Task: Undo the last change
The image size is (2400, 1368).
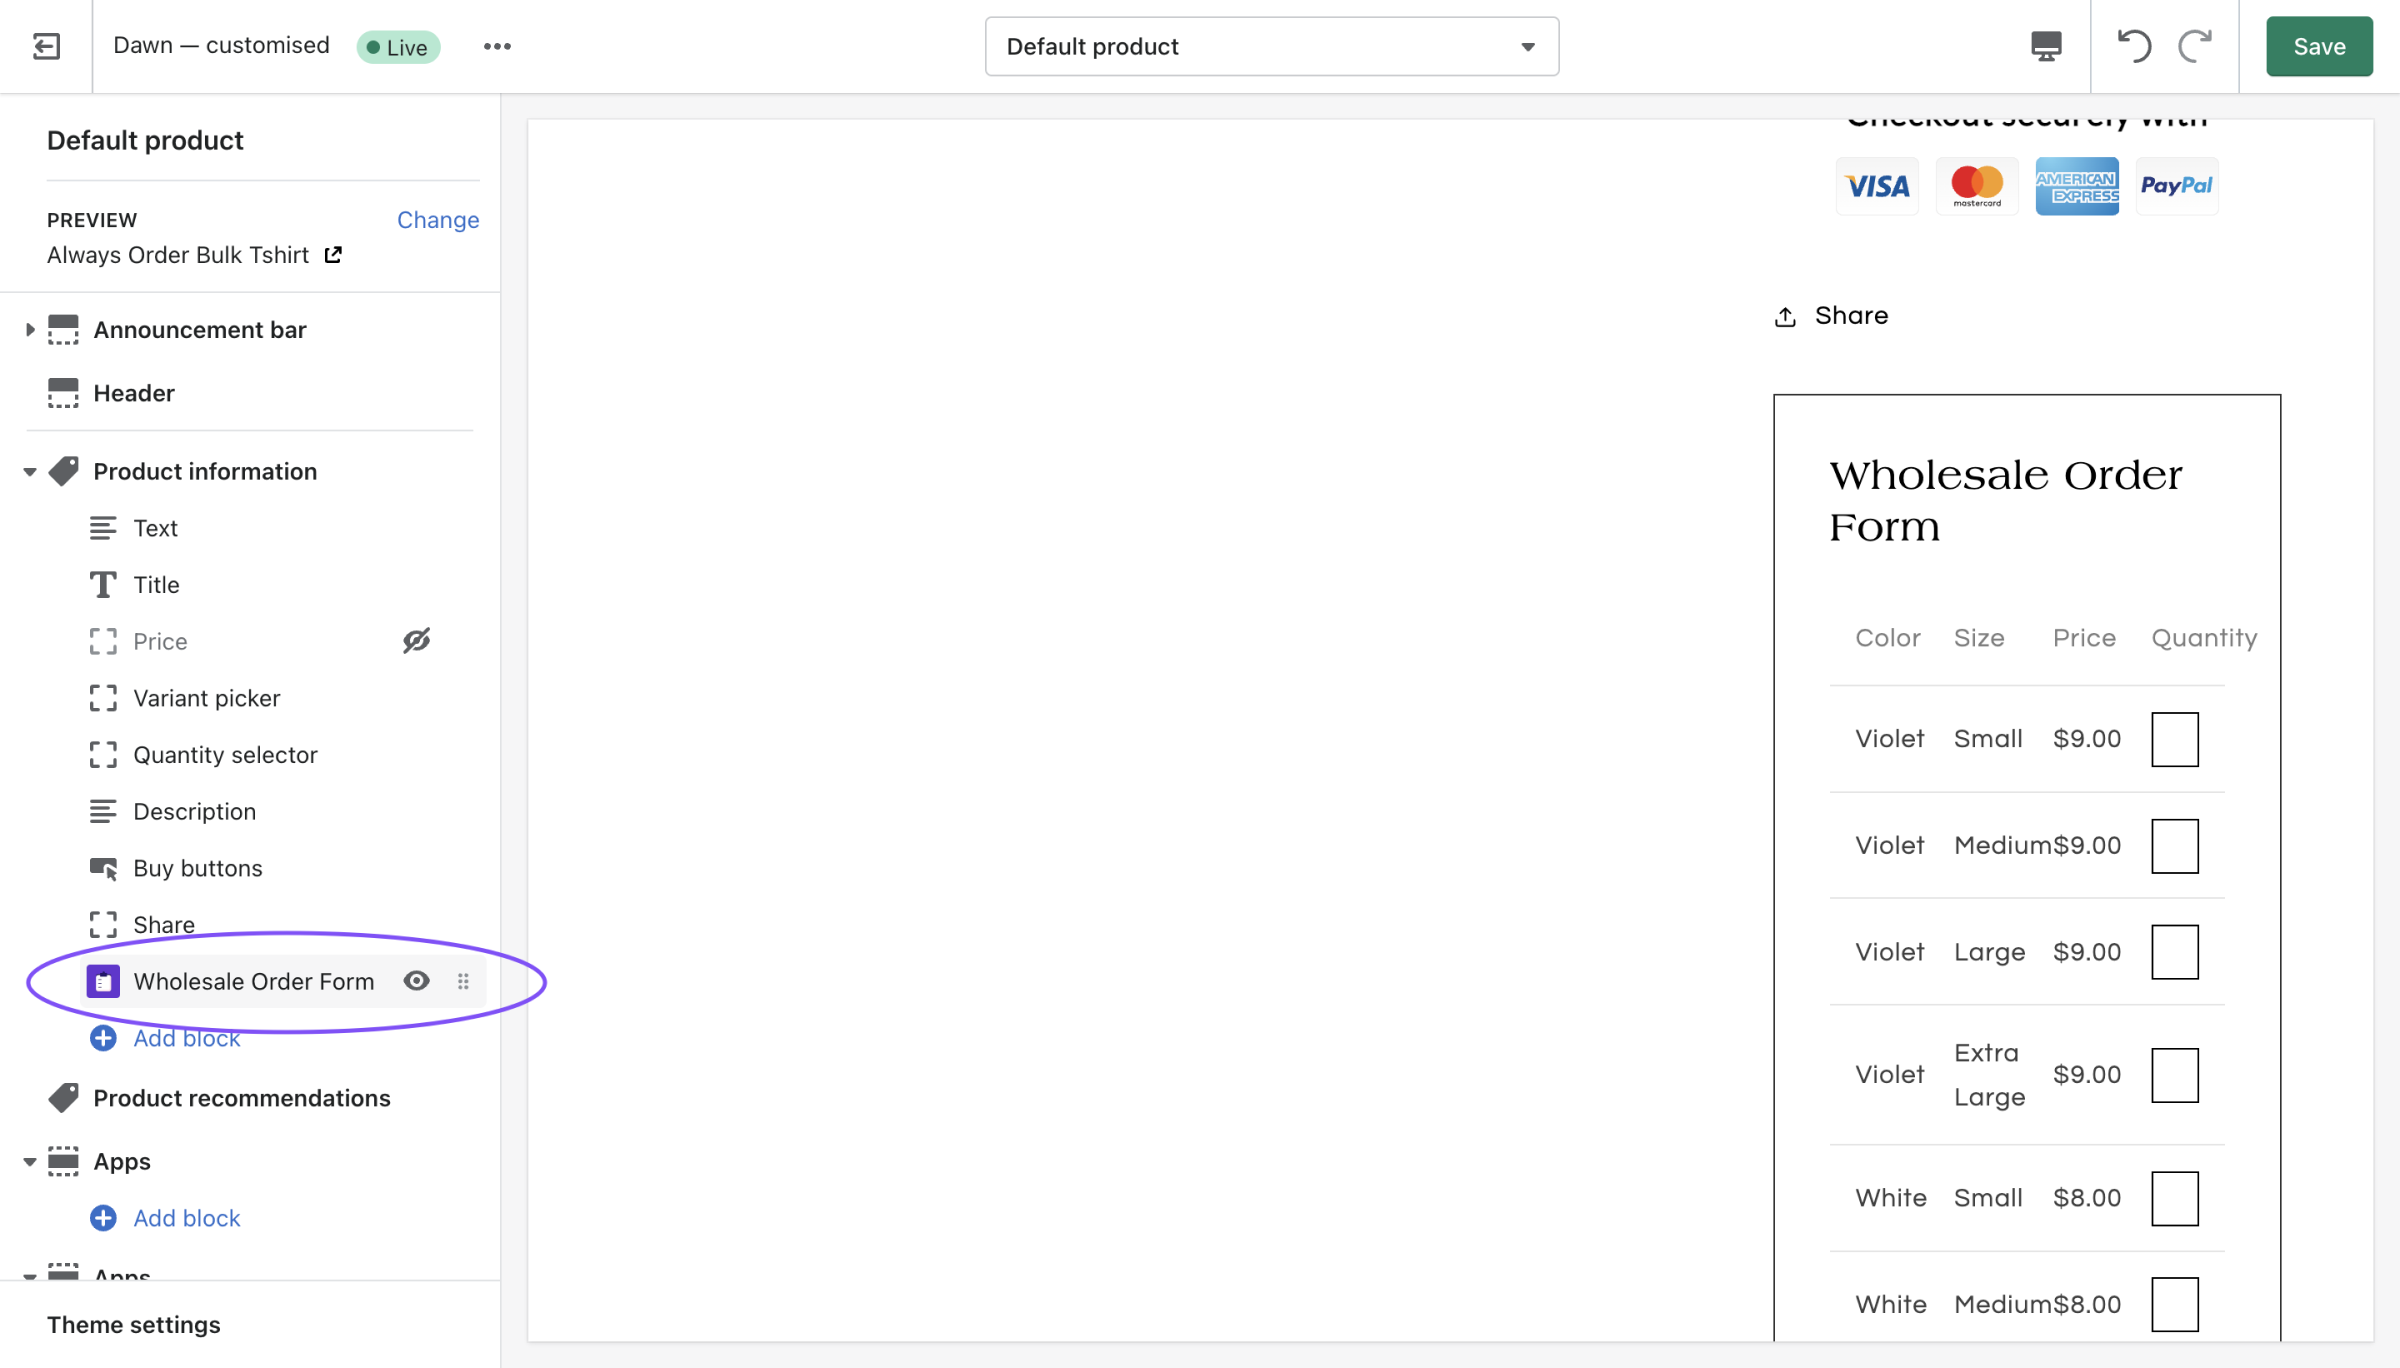Action: [2133, 46]
